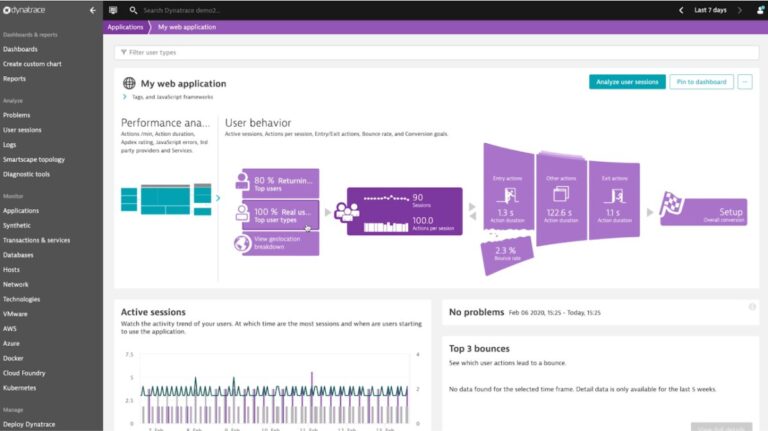Click the funnel filter icon
This screenshot has width=768, height=431.
pos(123,52)
